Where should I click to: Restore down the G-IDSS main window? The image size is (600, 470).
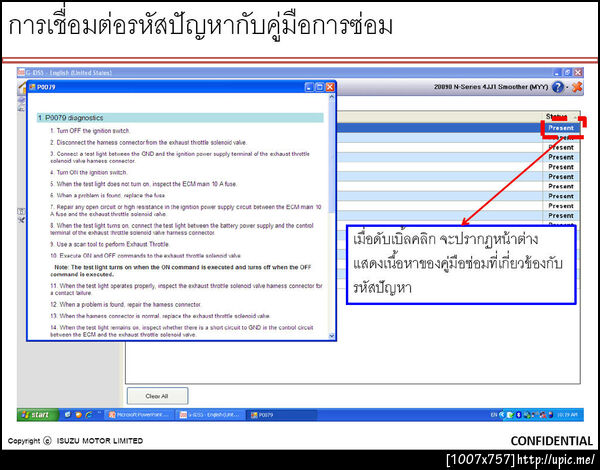pyautogui.click(x=567, y=72)
